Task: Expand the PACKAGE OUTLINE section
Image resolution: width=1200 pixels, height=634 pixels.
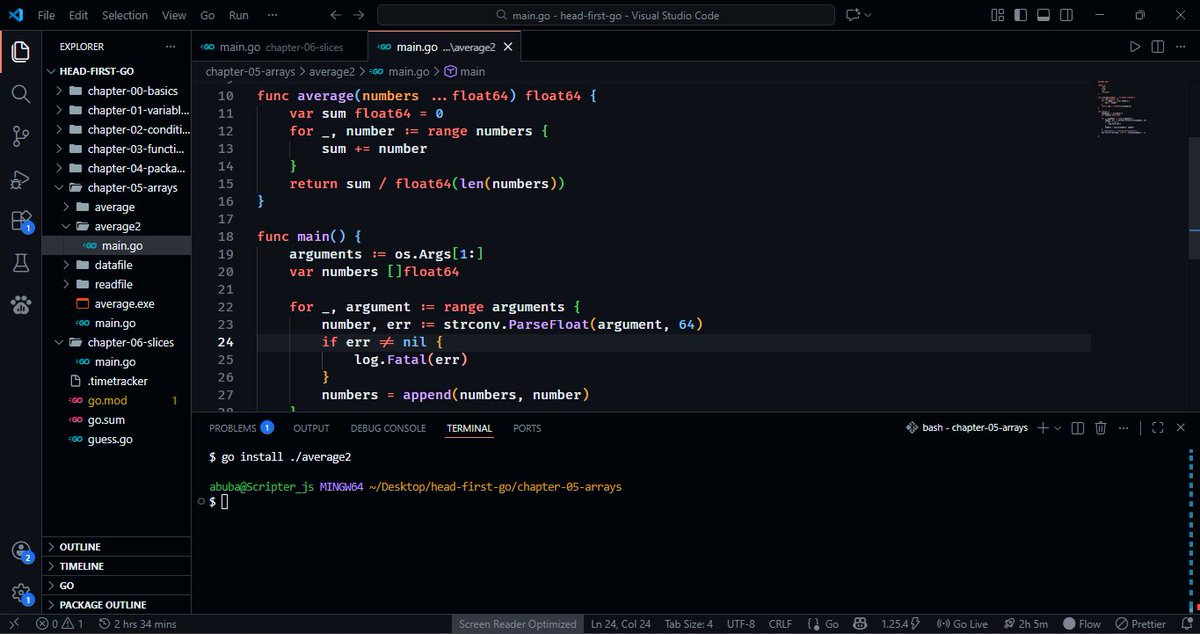Action: pos(117,605)
